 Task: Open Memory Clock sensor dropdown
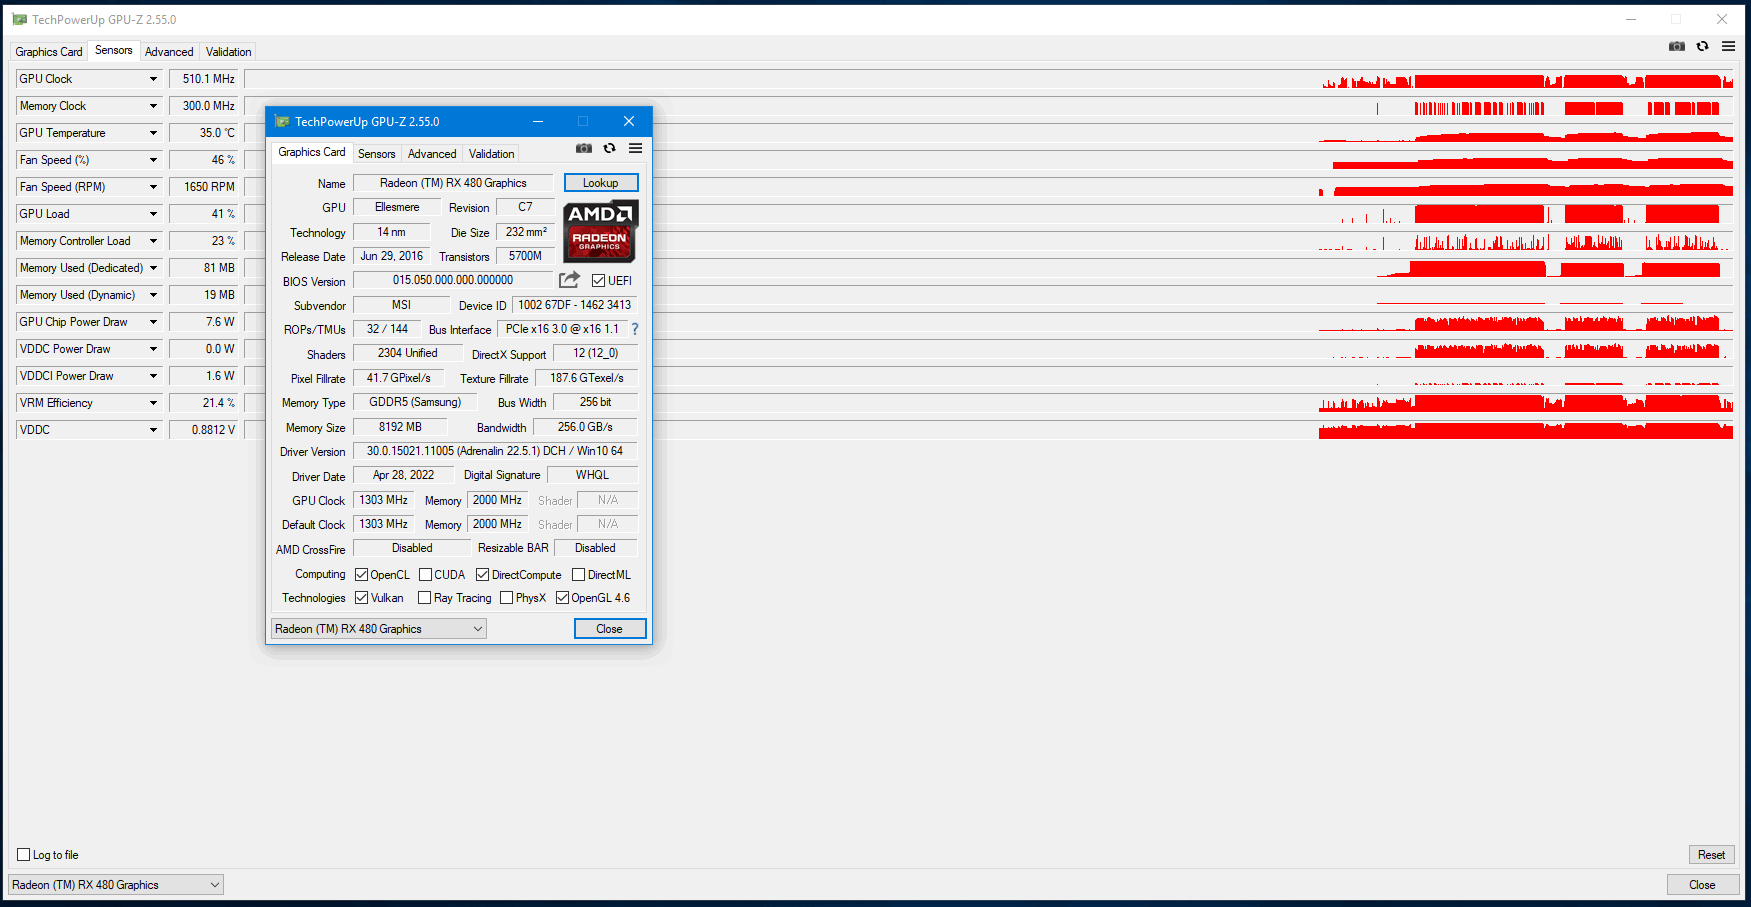tap(153, 106)
